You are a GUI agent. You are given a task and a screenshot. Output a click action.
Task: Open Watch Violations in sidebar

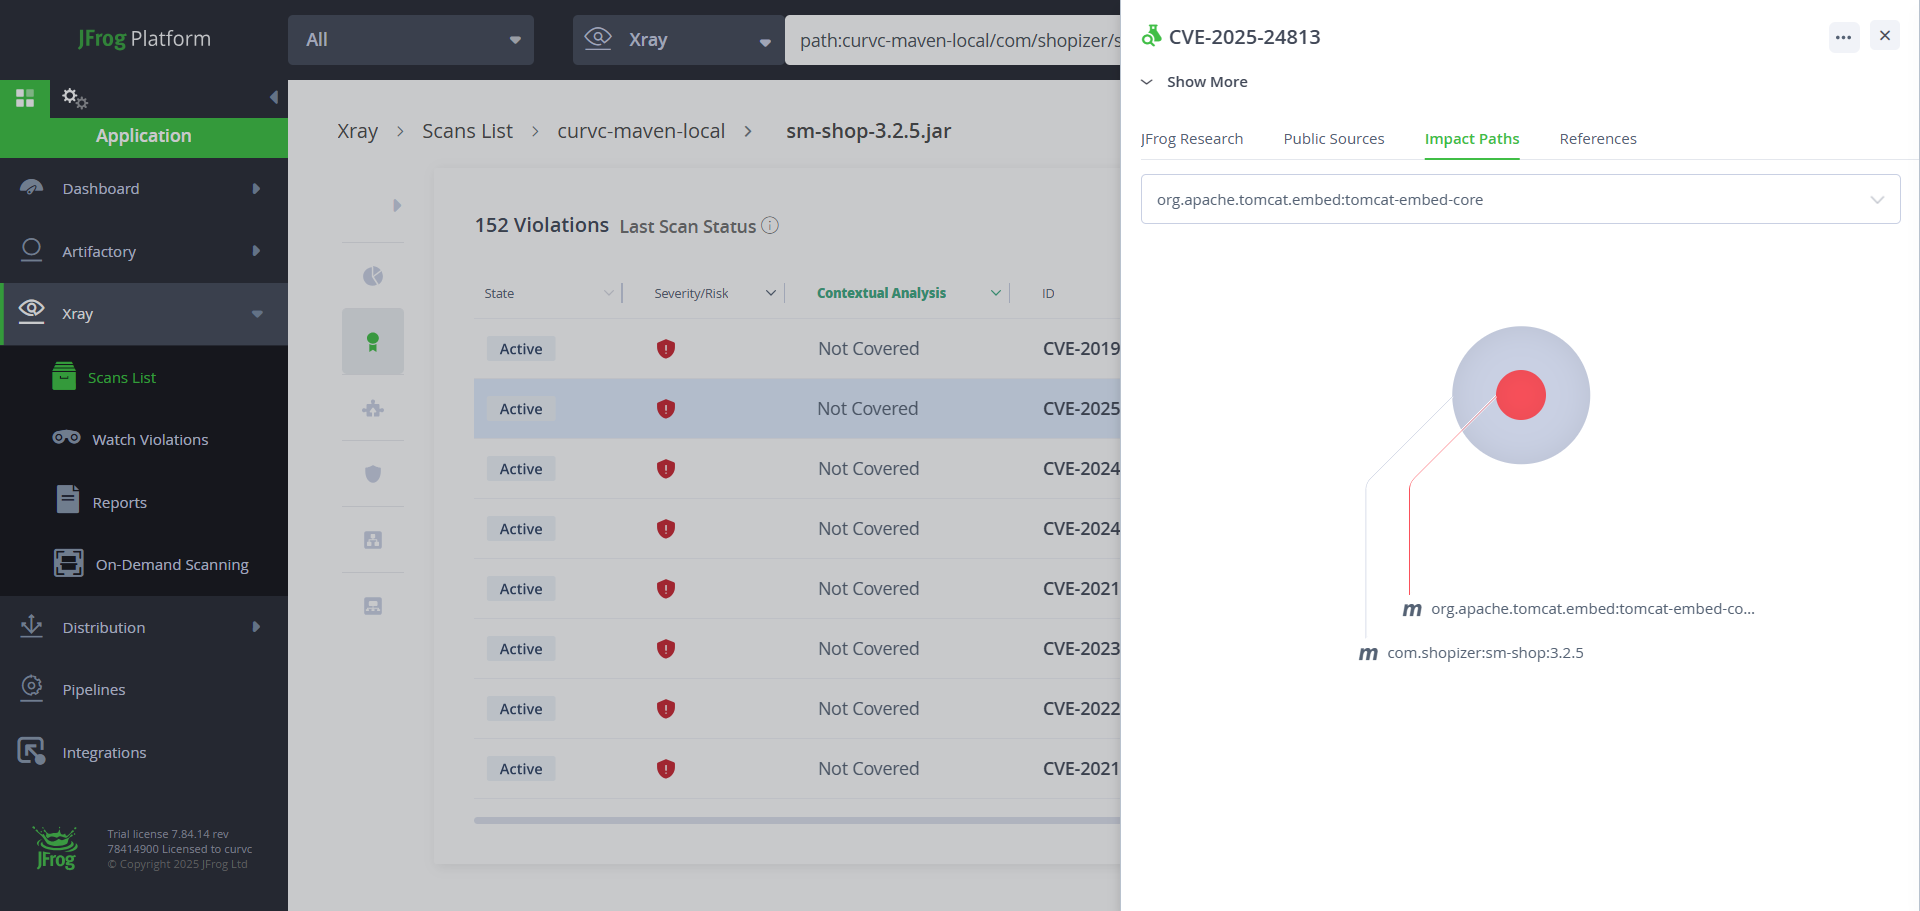click(x=150, y=440)
